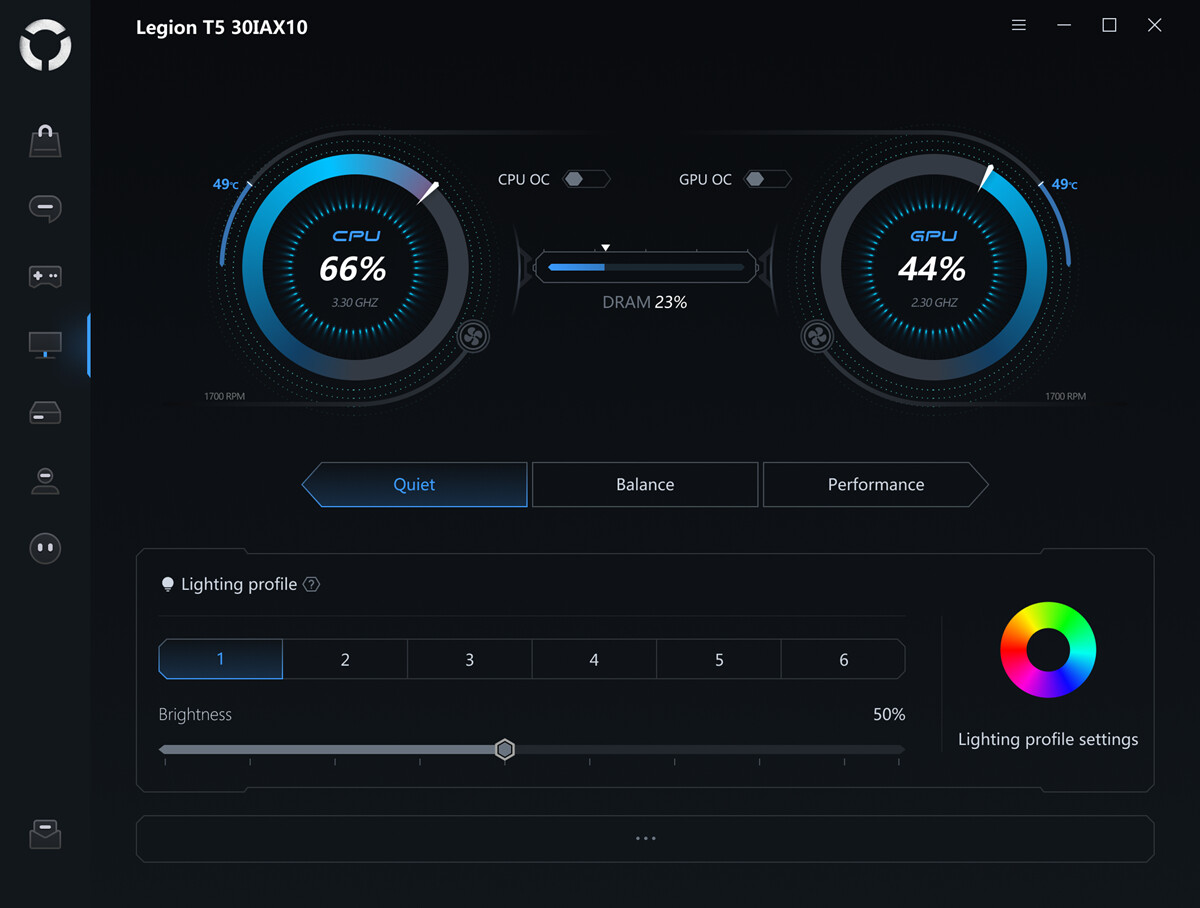Click the Brightness slider handle
The image size is (1200, 908).
(x=505, y=750)
